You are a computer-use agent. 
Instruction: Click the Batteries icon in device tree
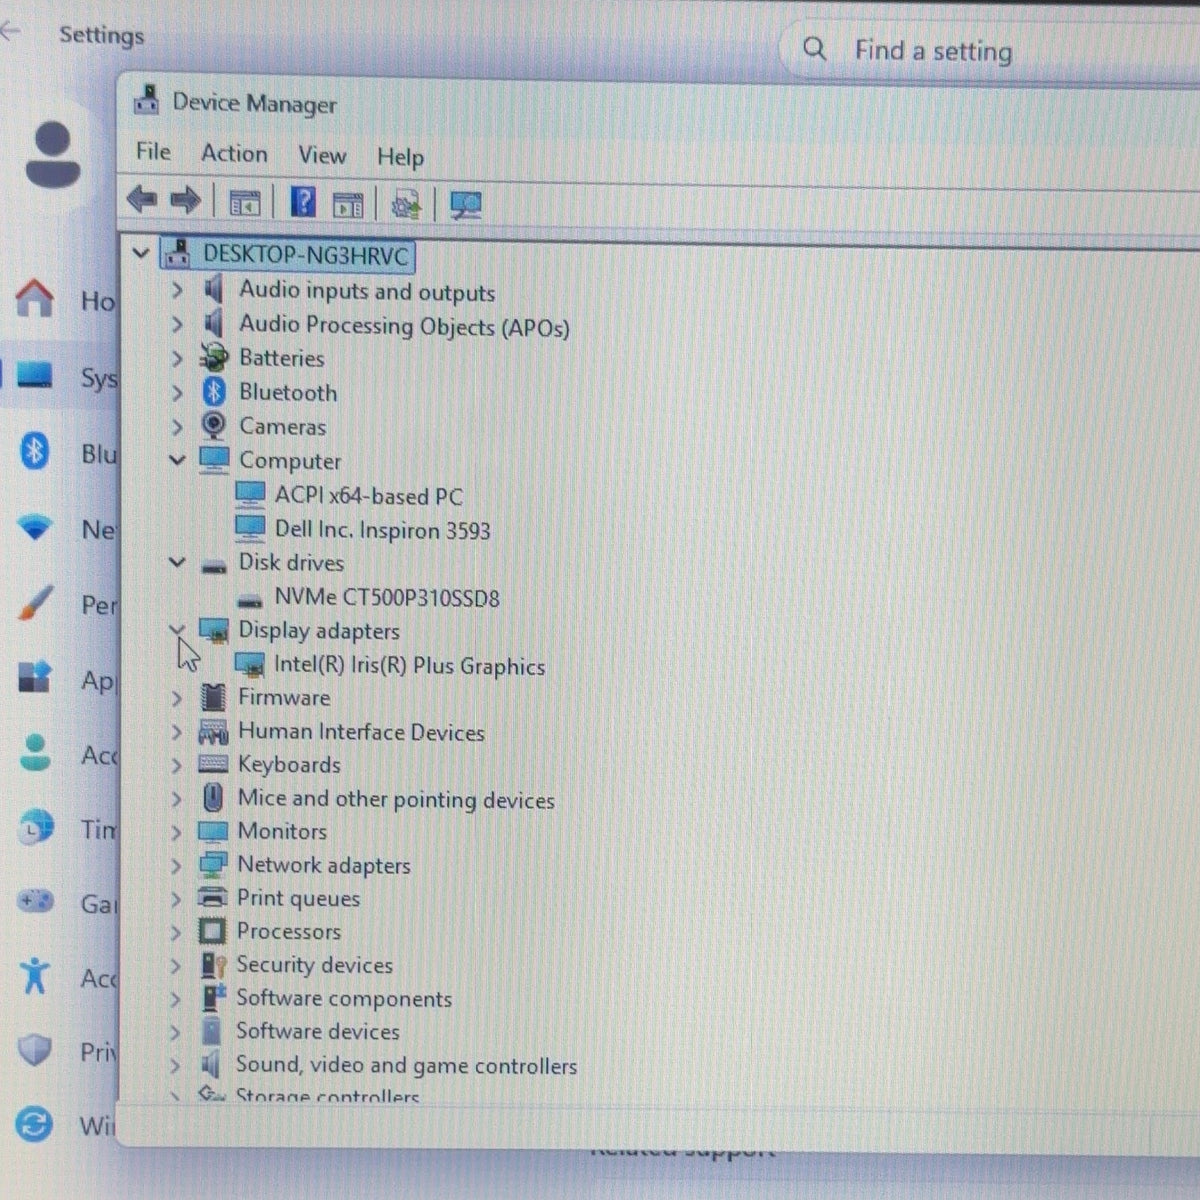click(213, 358)
